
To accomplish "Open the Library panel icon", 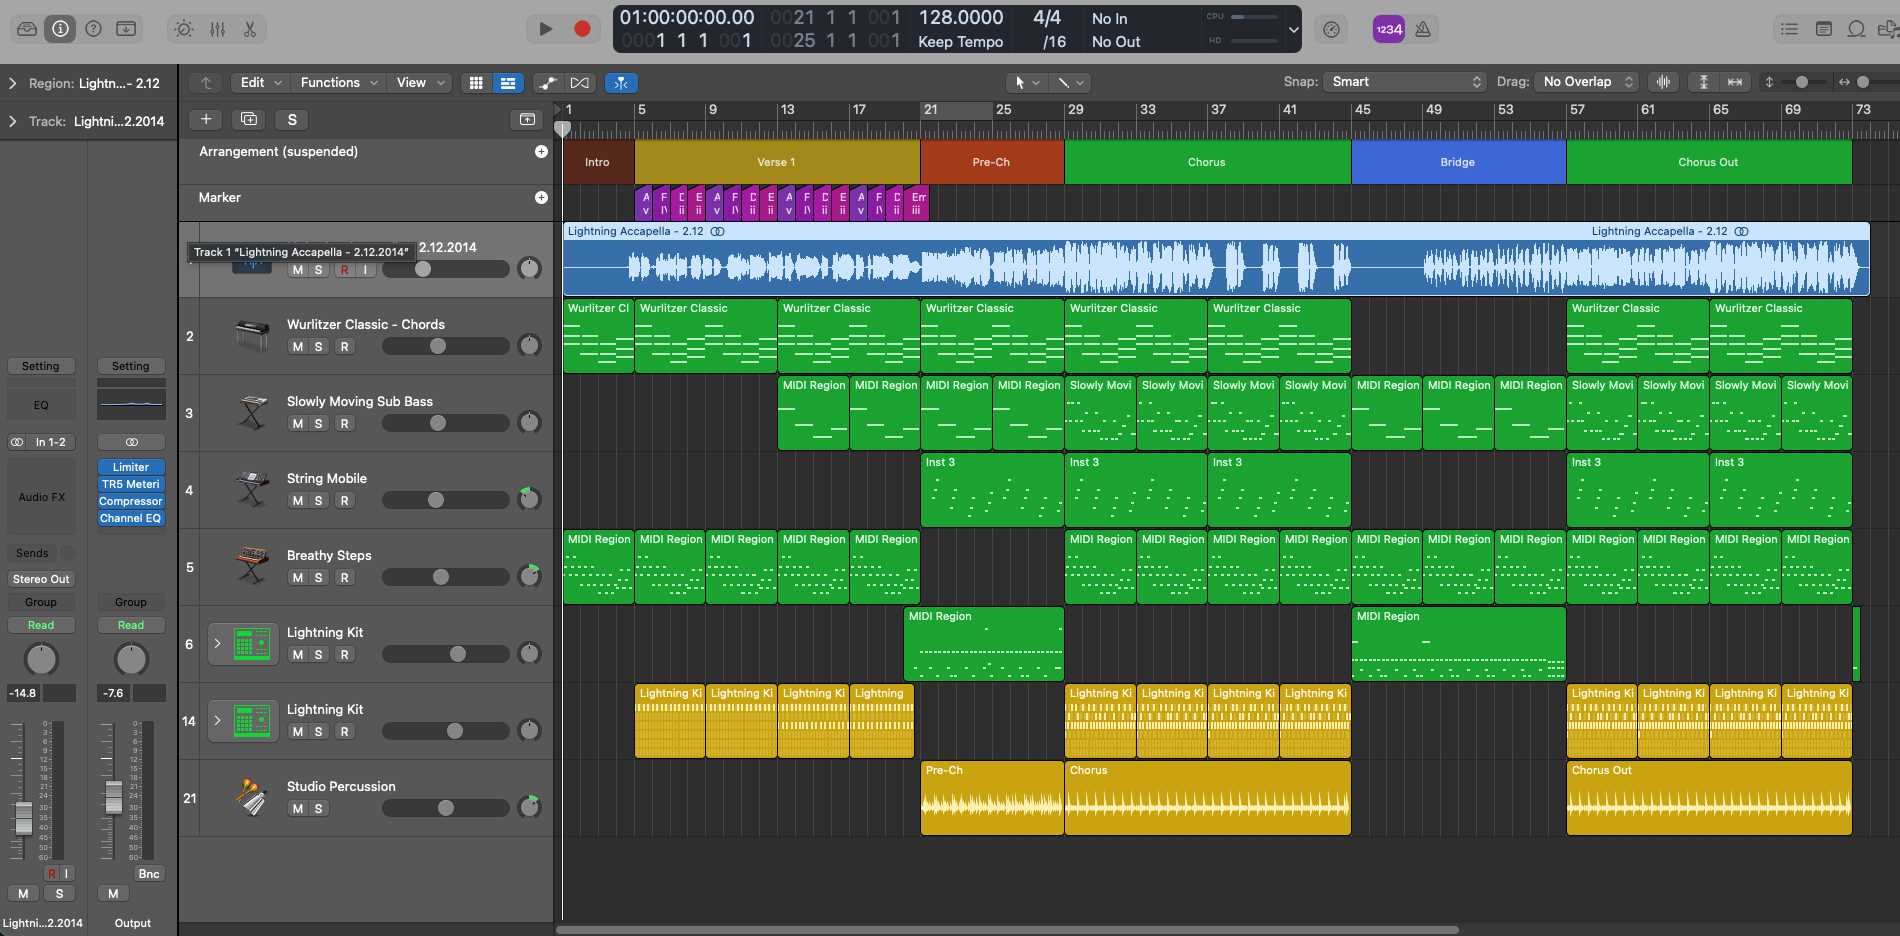I will click(x=27, y=29).
